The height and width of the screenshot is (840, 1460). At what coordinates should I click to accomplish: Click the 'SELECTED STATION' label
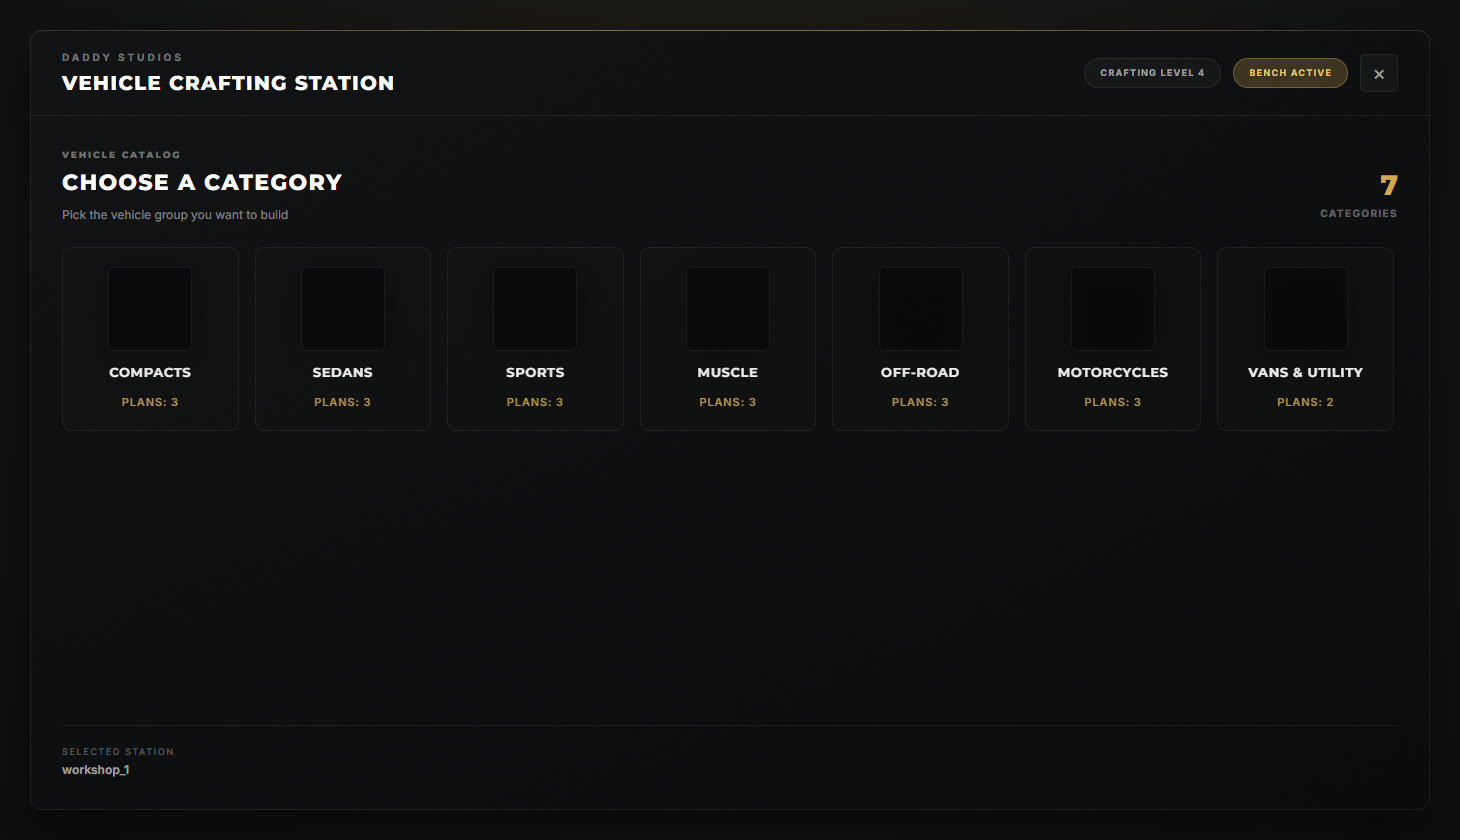[x=118, y=752]
